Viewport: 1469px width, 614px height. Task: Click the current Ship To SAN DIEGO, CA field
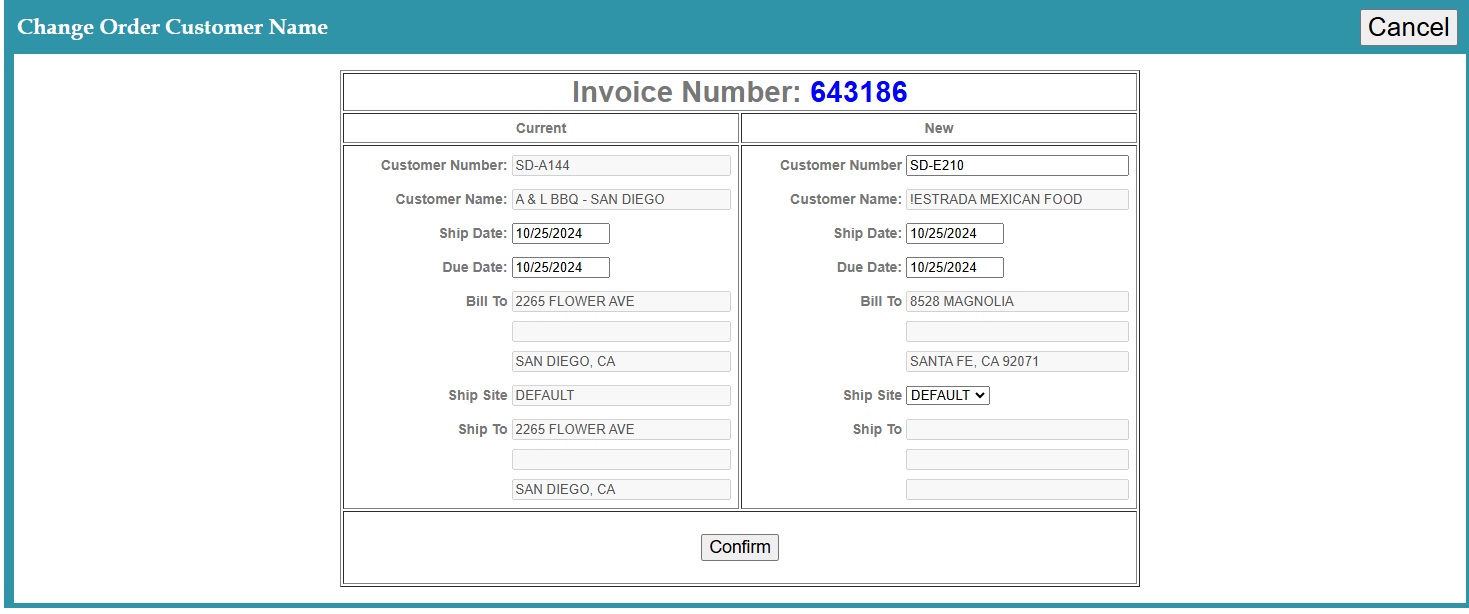620,489
